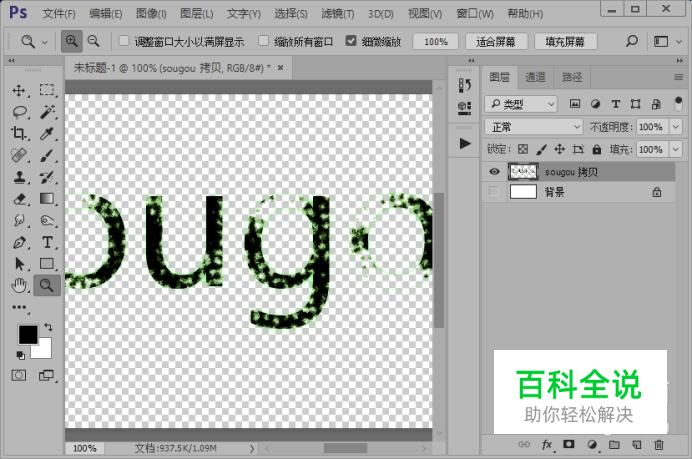Select the Eyedropper tool
Screen dimensions: 692x459
point(47,133)
